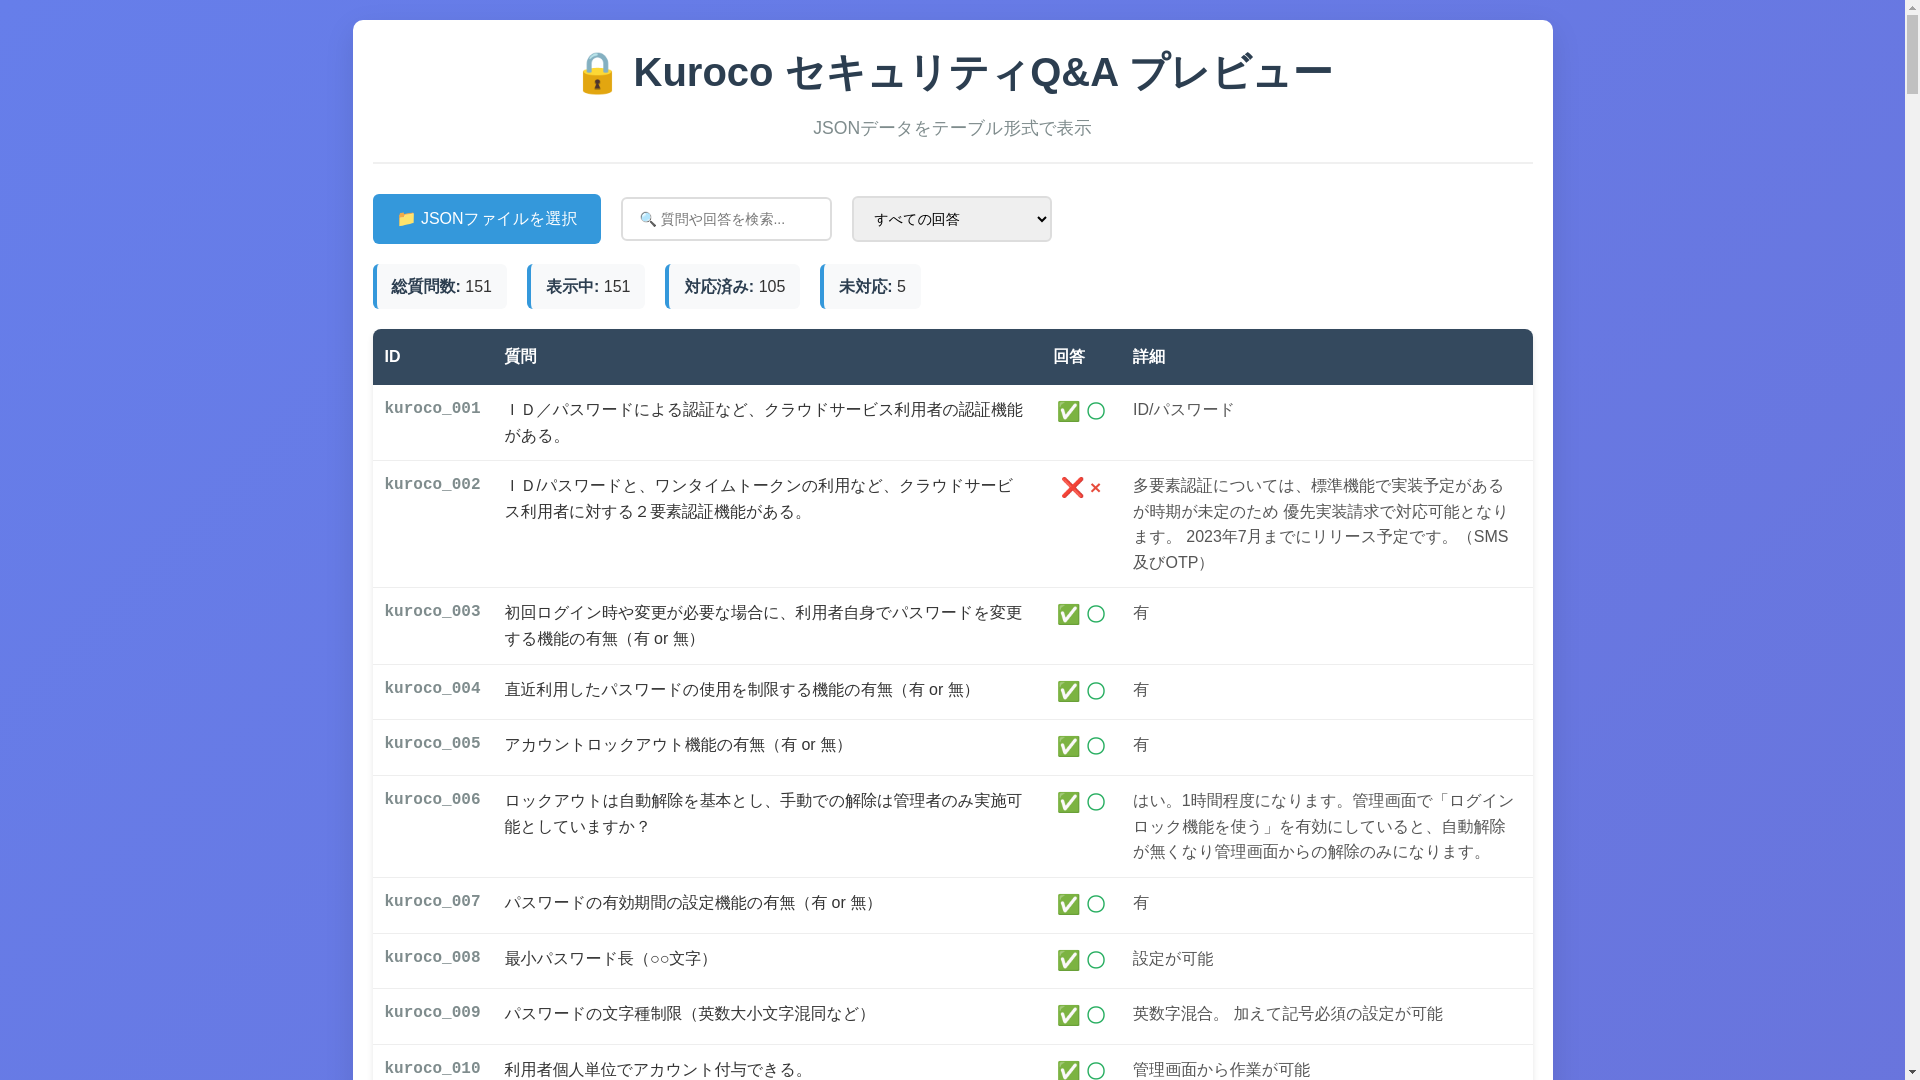Click the green checkmark icon for kuroco_004
1920x1080 pixels.
tap(1068, 691)
